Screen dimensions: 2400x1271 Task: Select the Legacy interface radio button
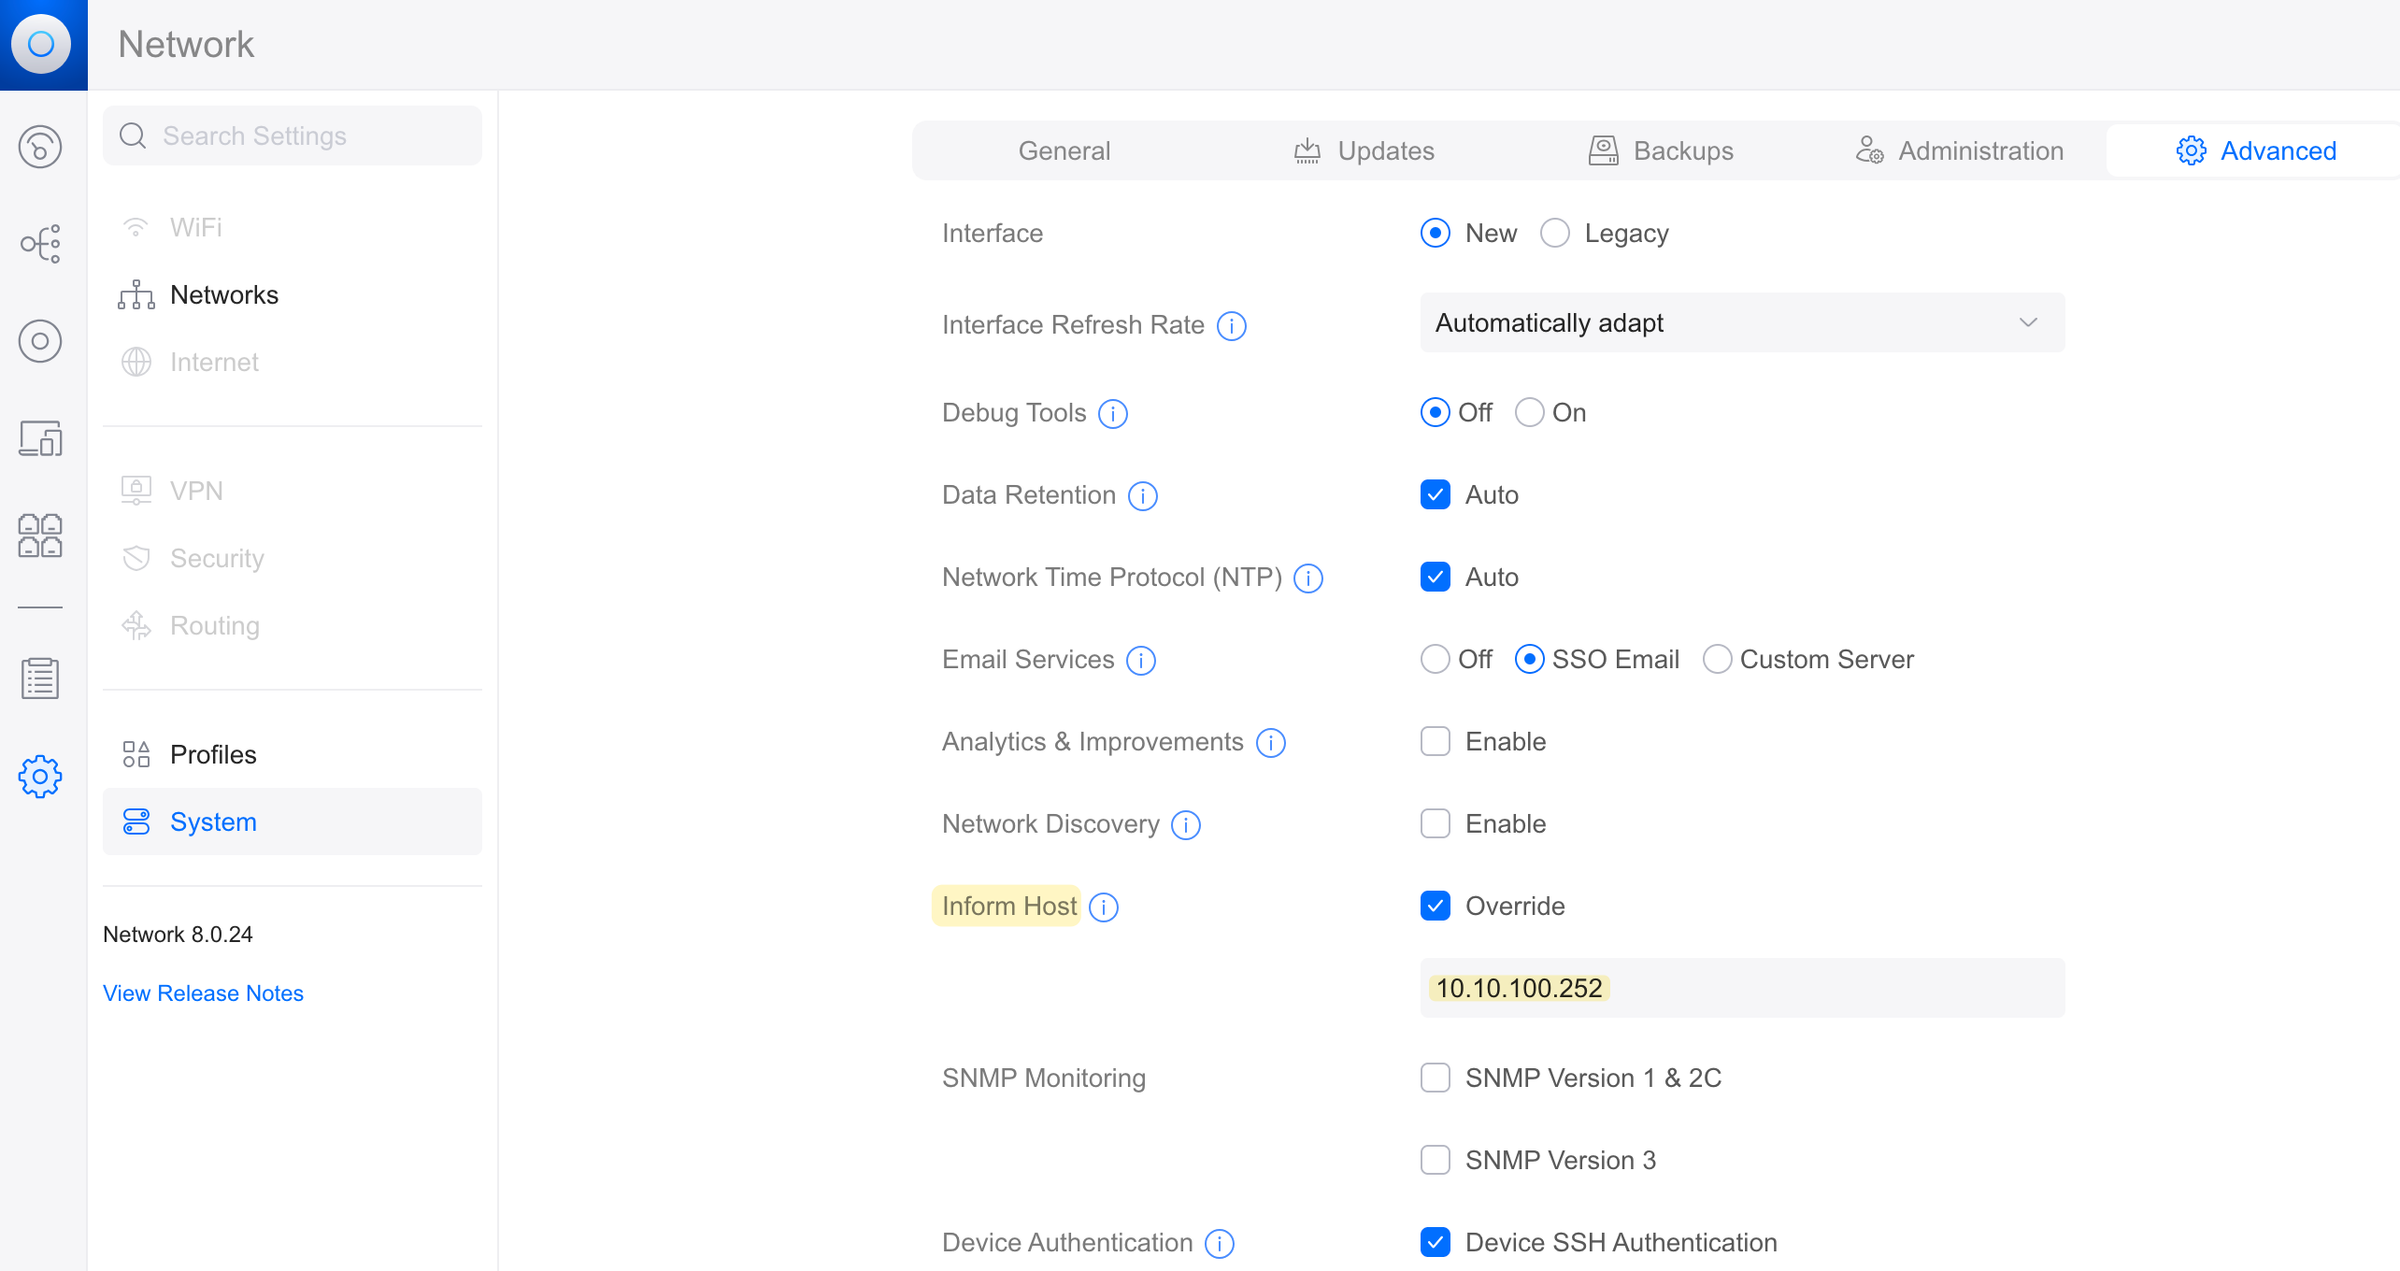[1555, 232]
